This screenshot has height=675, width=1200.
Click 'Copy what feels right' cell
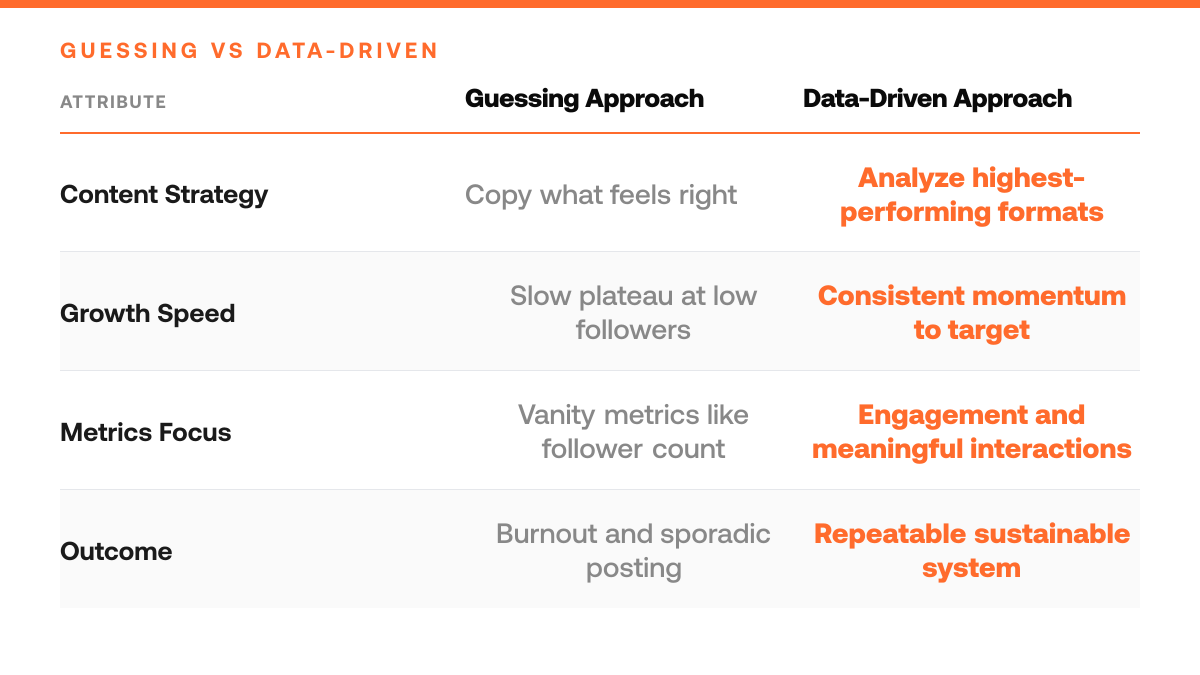tap(601, 194)
